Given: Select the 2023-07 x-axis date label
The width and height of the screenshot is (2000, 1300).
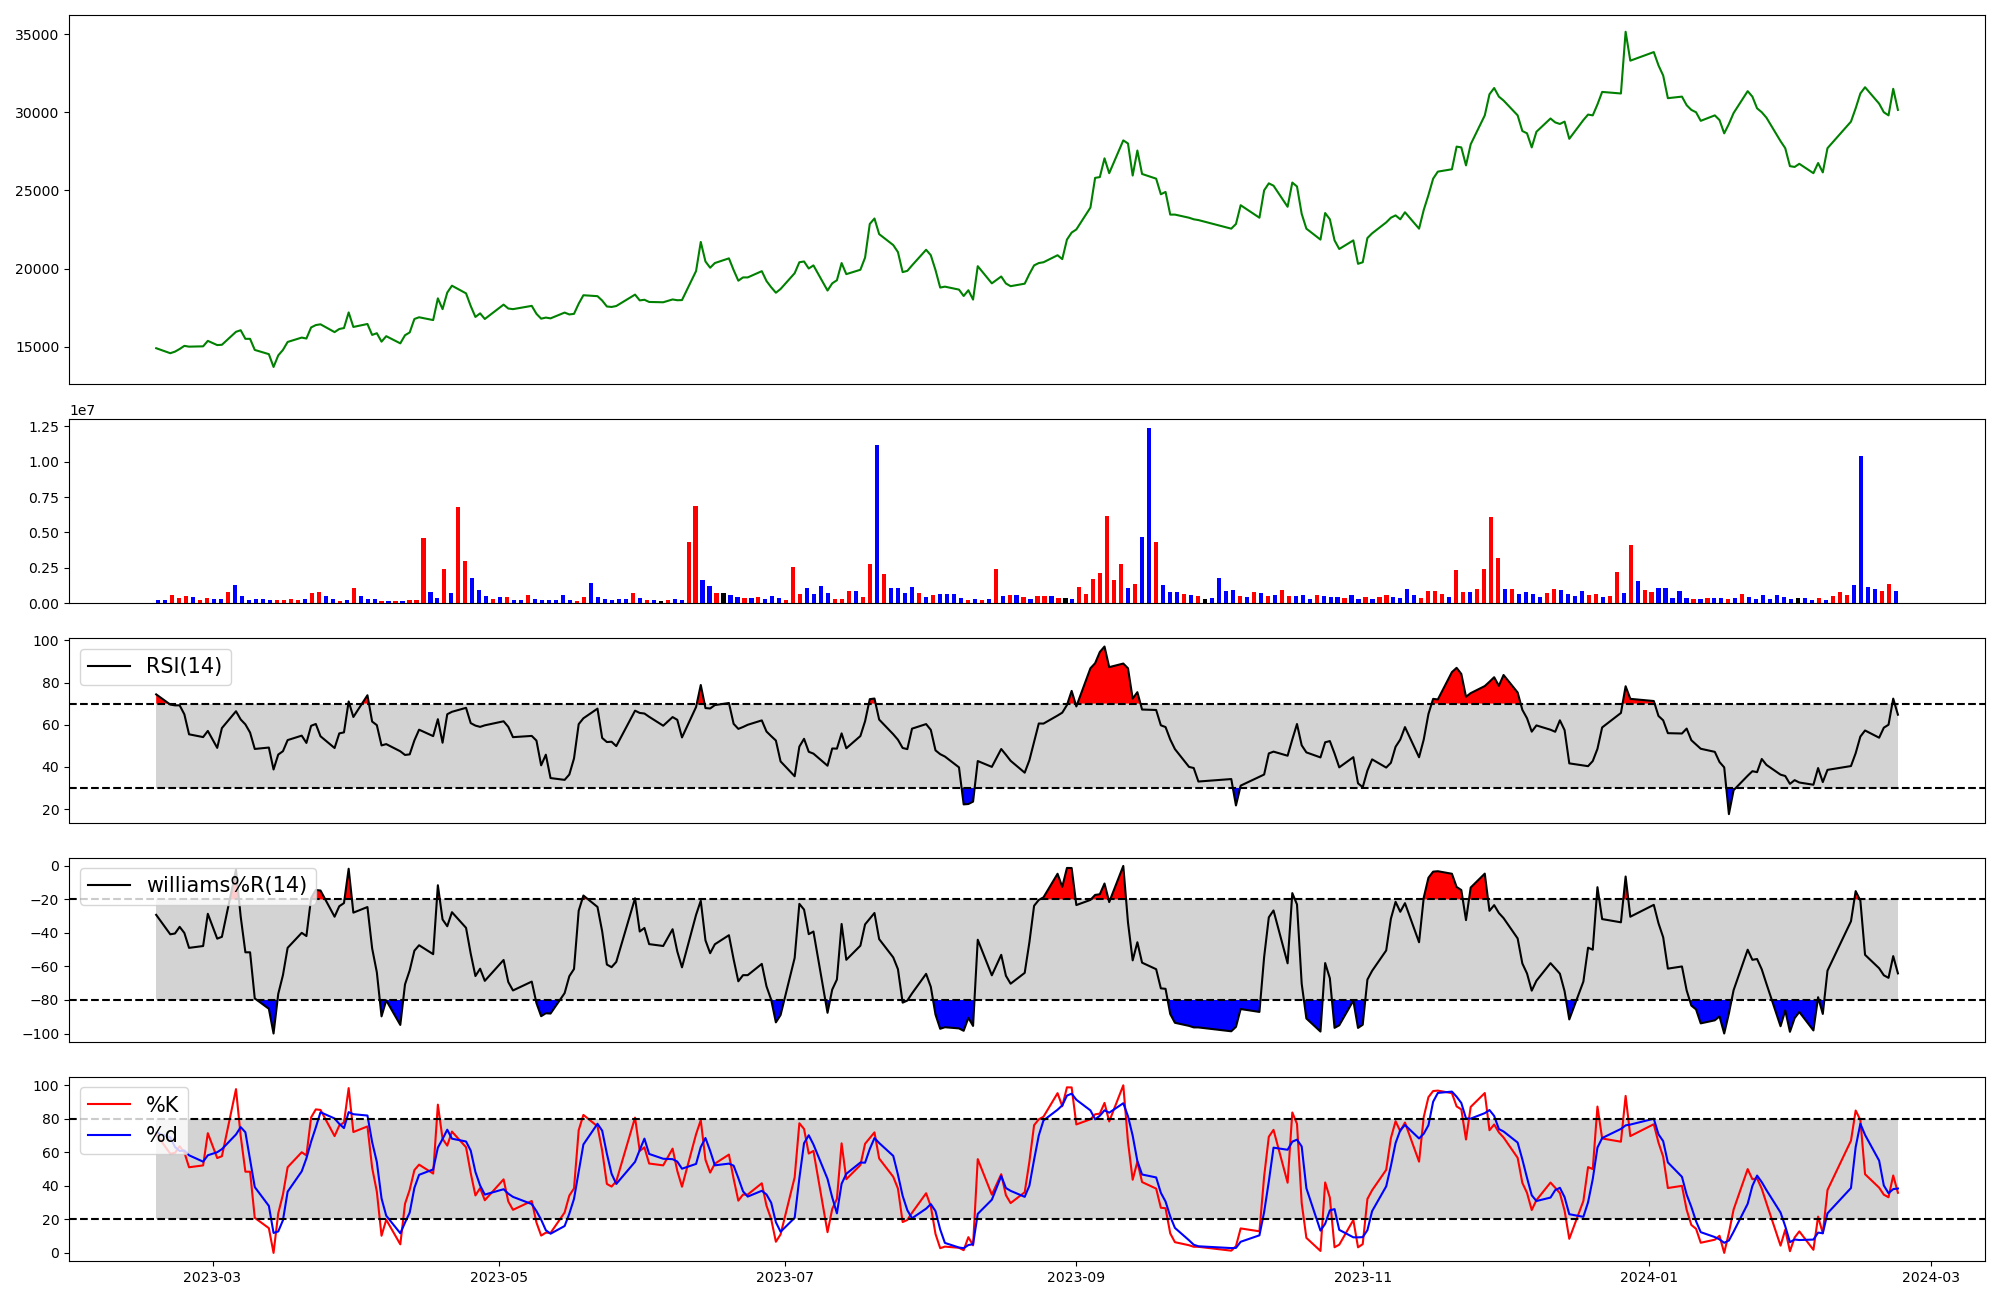Looking at the screenshot, I should coord(785,1277).
